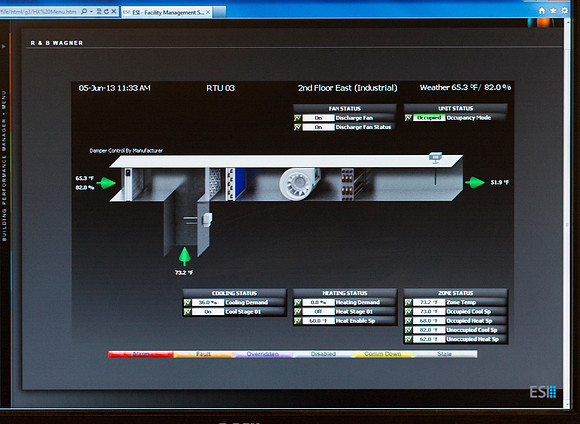Image resolution: width=580 pixels, height=424 pixels.
Task: Click the Unoccupied Cool Sp 82.0 °F value
Action: pyautogui.click(x=429, y=330)
